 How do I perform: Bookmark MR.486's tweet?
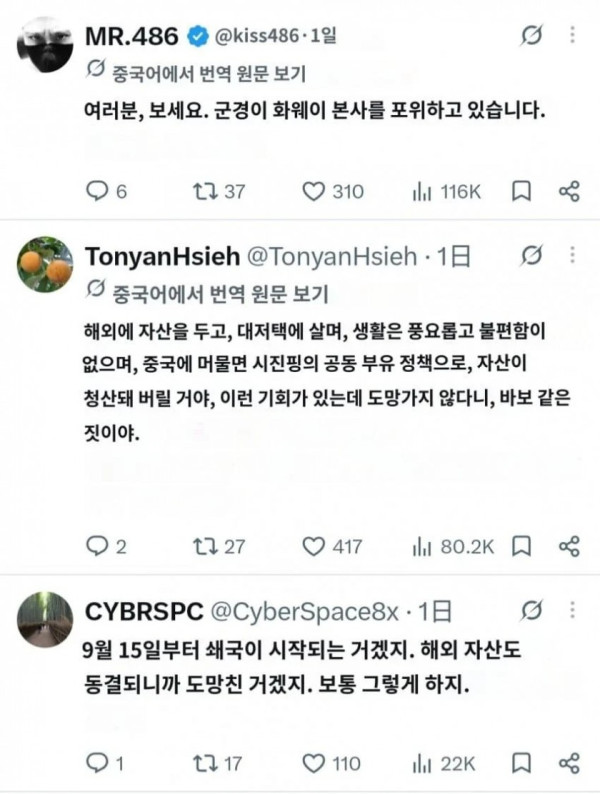pyautogui.click(x=521, y=191)
